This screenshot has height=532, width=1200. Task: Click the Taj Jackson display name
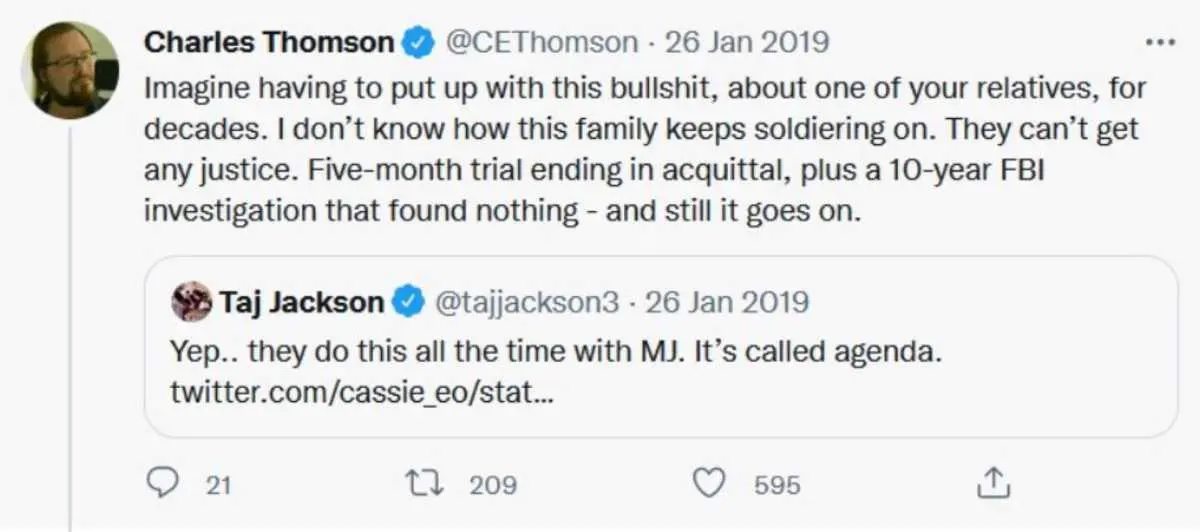[x=301, y=302]
